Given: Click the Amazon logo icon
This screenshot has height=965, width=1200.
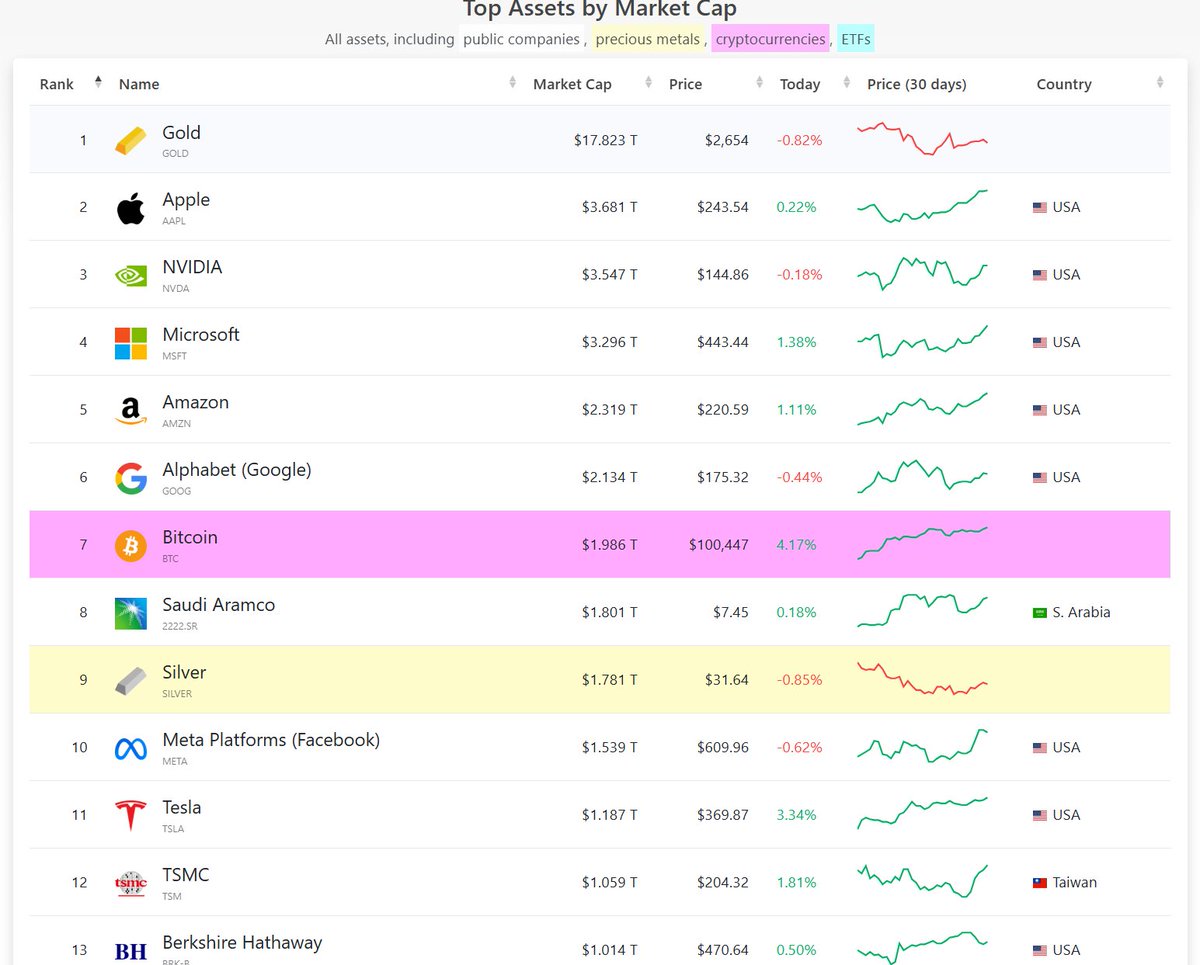Looking at the screenshot, I should pos(130,411).
